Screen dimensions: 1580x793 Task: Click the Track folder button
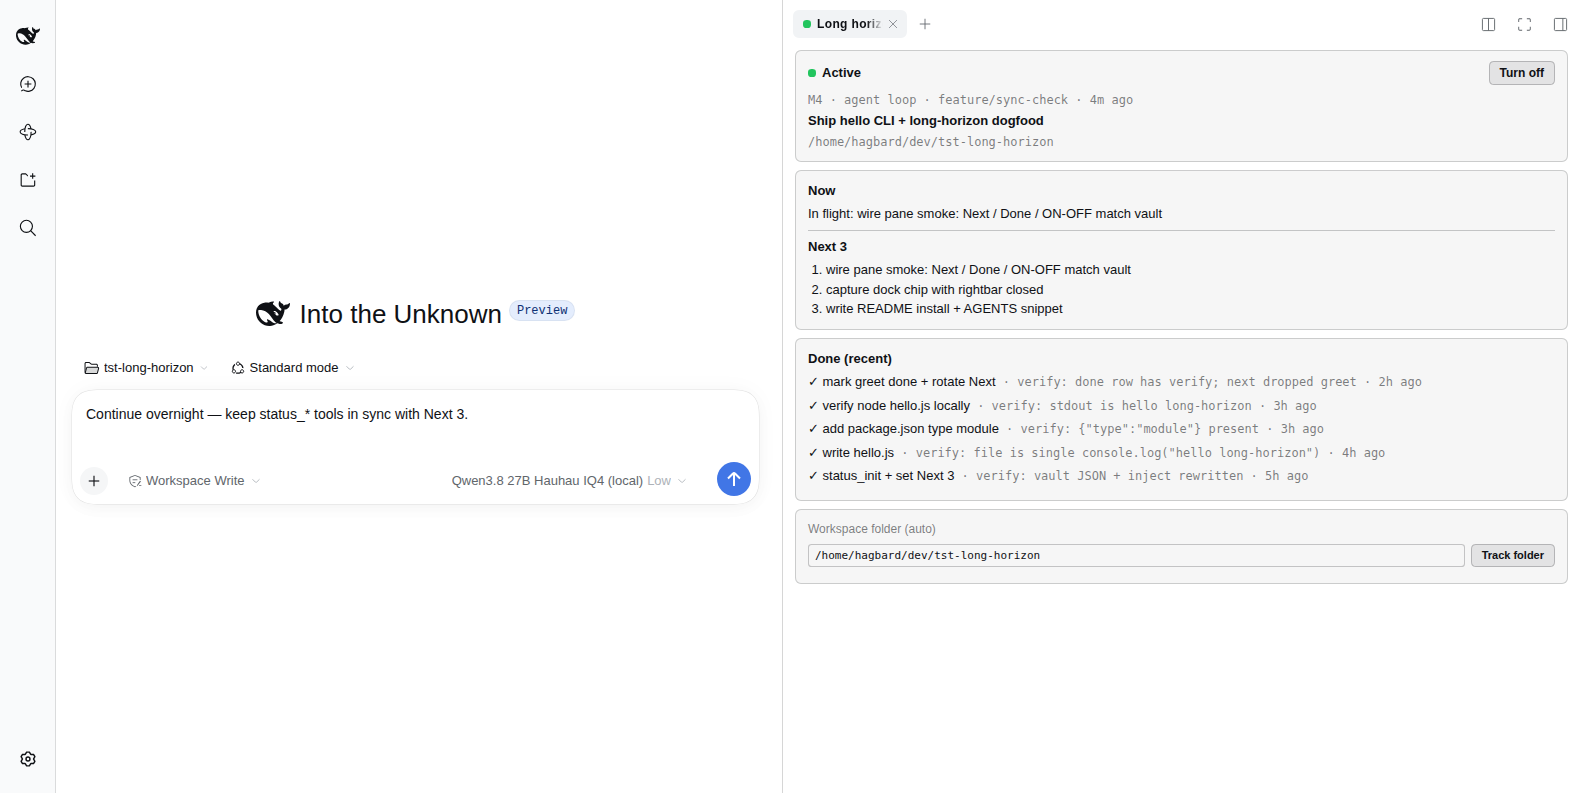coord(1512,556)
